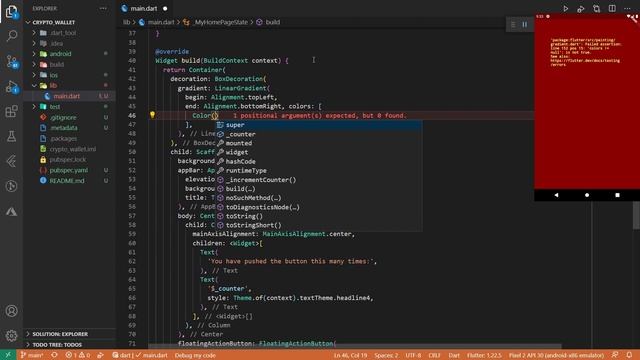Select 'hashCode' suggestion in autocomplete
The width and height of the screenshot is (640, 360).
click(318, 161)
